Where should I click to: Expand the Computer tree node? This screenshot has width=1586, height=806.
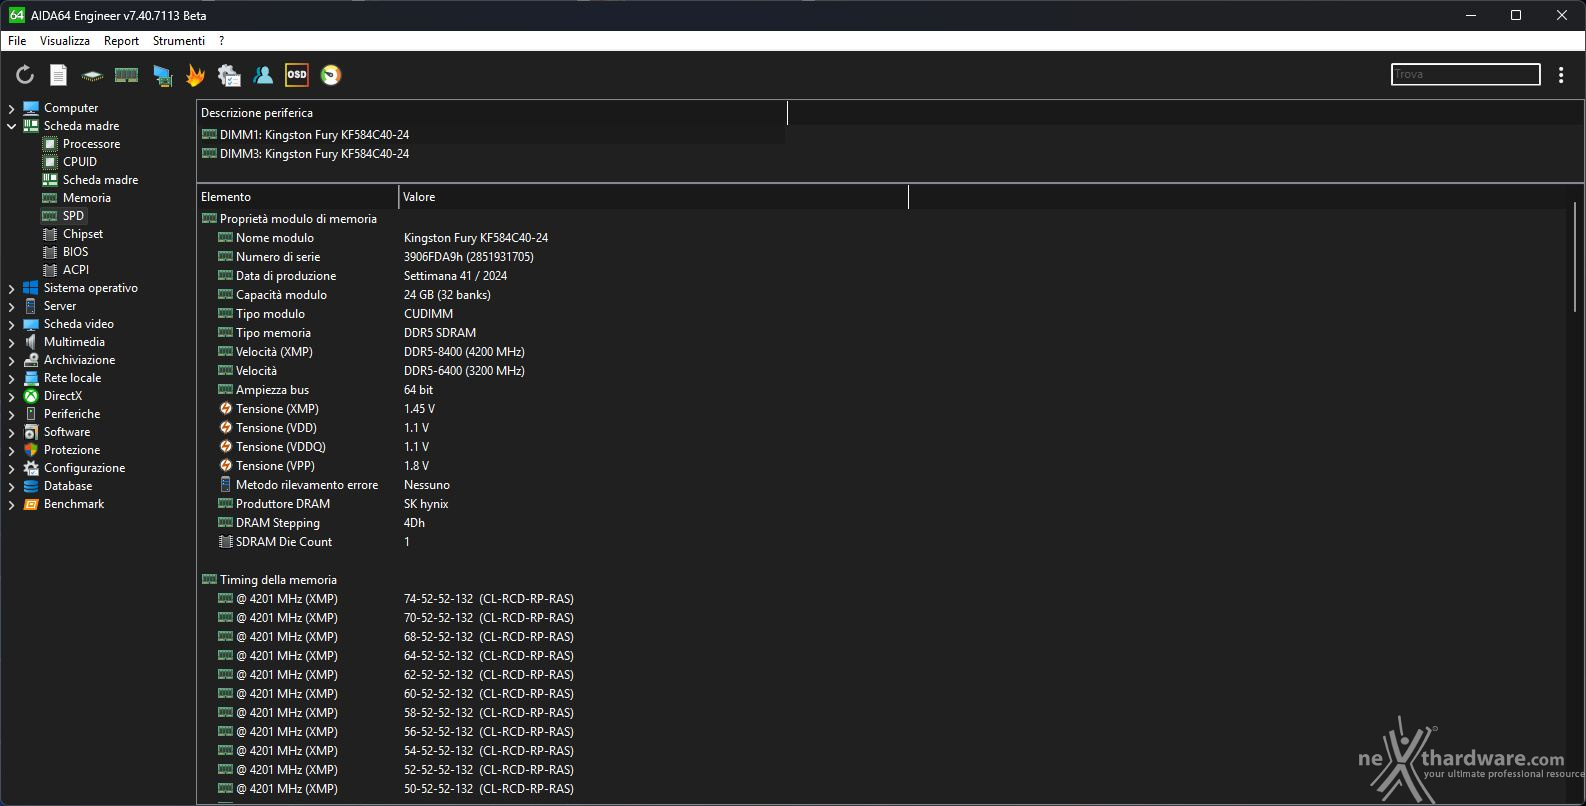[11, 108]
